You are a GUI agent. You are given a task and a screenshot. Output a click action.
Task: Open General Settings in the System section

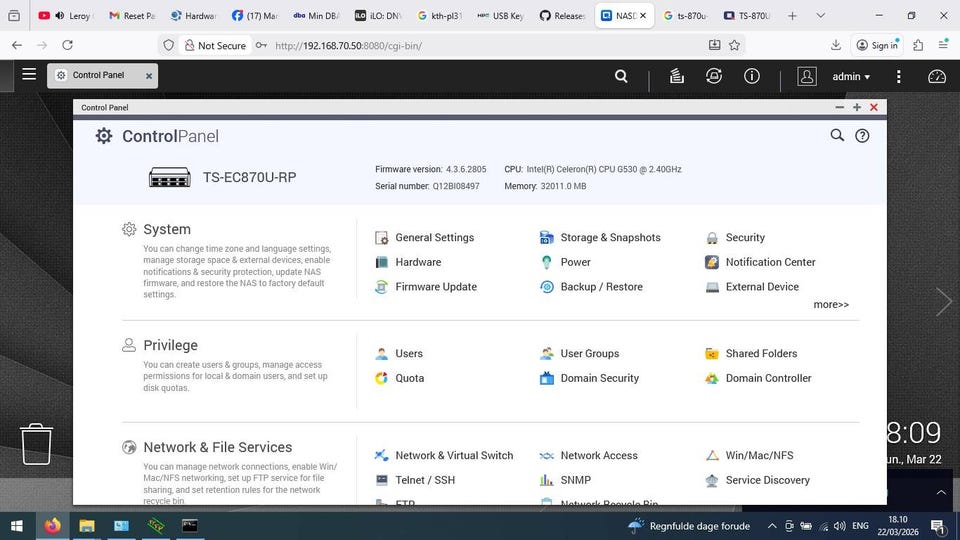(x=424, y=238)
